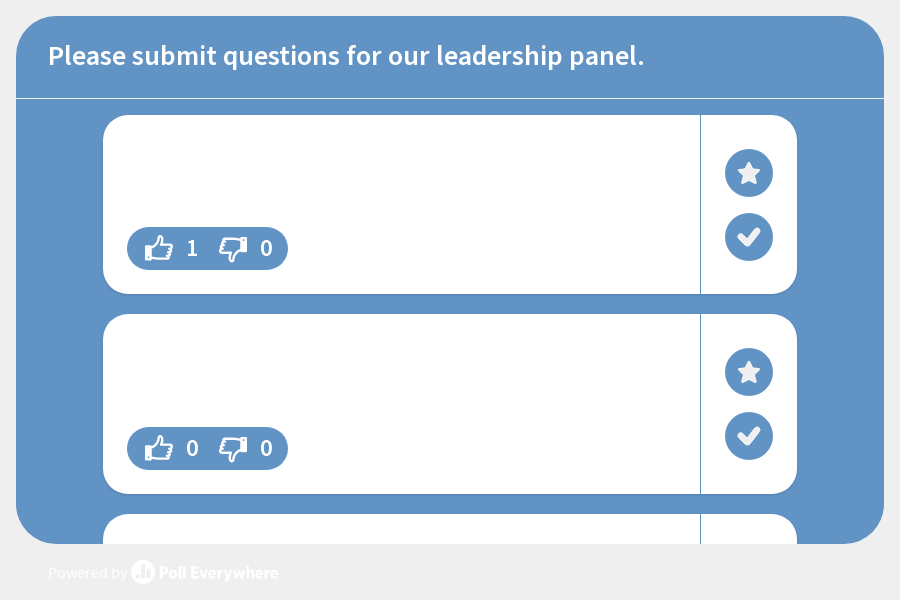Toggle approval checkmark on the lower question
This screenshot has height=600, width=900.
point(748,436)
